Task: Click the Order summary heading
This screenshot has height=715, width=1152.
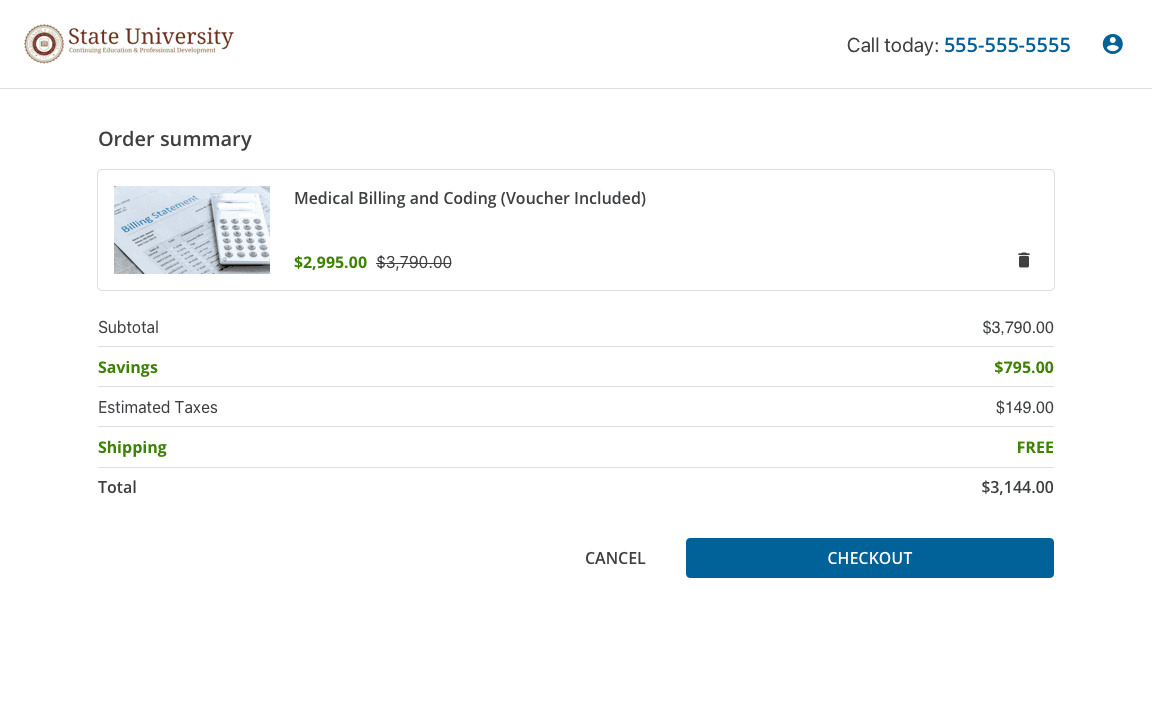Action: [175, 139]
